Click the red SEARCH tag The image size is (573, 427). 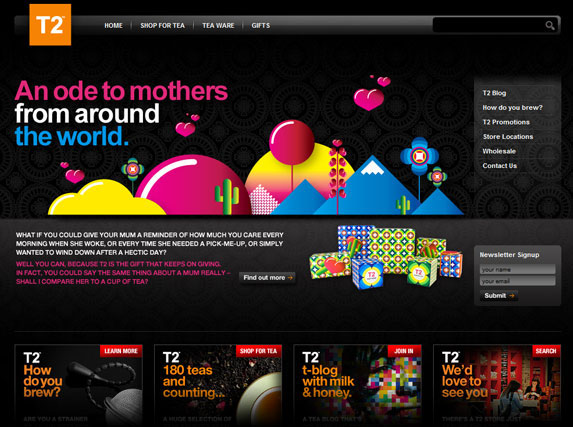(546, 351)
